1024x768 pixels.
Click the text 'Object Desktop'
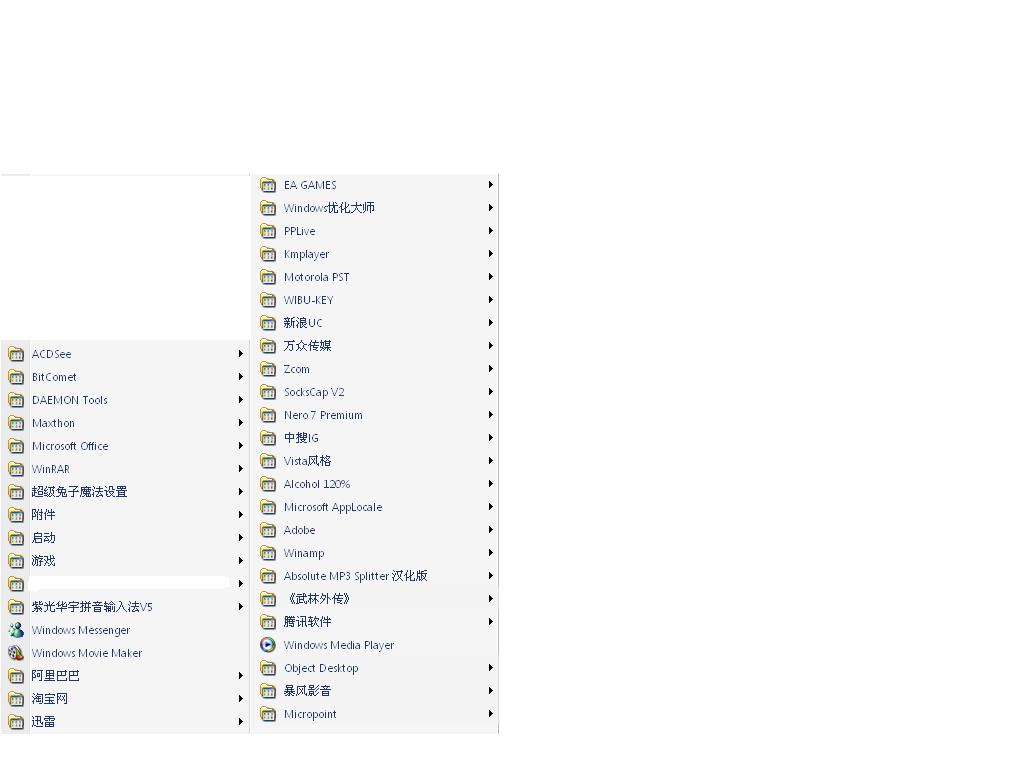[x=321, y=668]
